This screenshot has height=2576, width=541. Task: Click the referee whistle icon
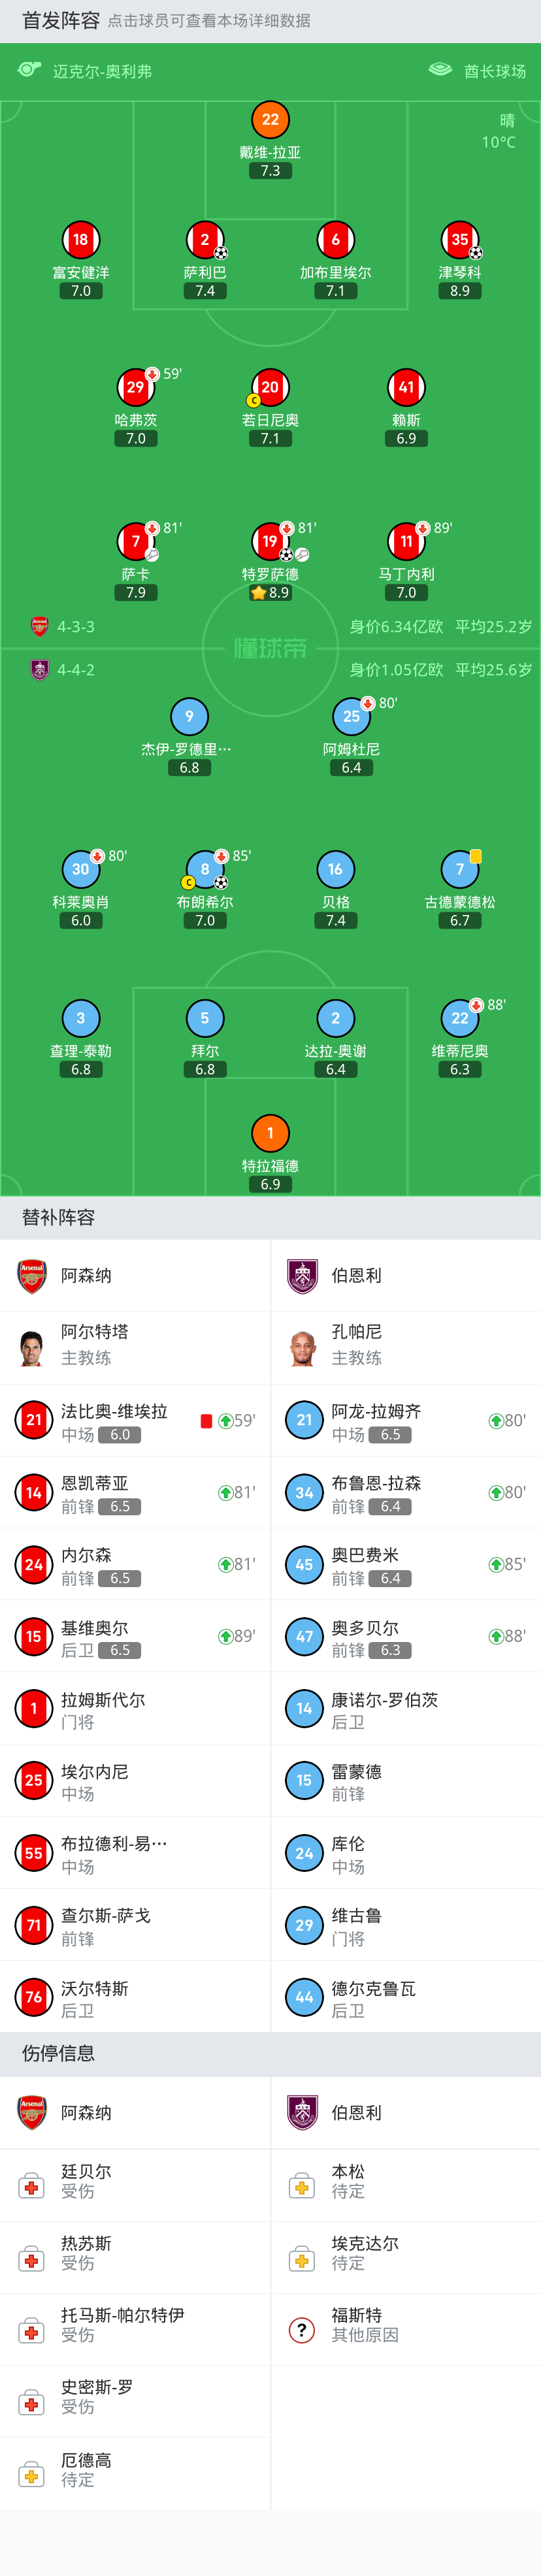(x=29, y=70)
